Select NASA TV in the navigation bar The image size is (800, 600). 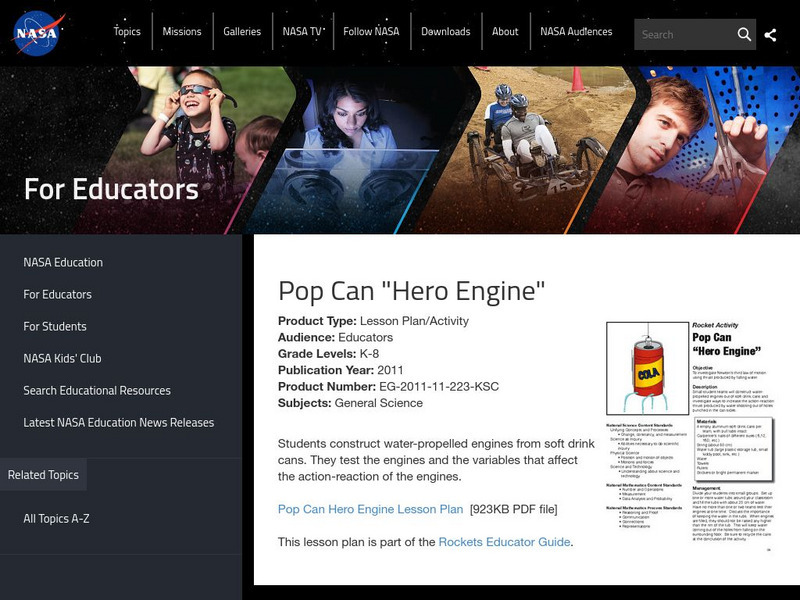pyautogui.click(x=302, y=32)
